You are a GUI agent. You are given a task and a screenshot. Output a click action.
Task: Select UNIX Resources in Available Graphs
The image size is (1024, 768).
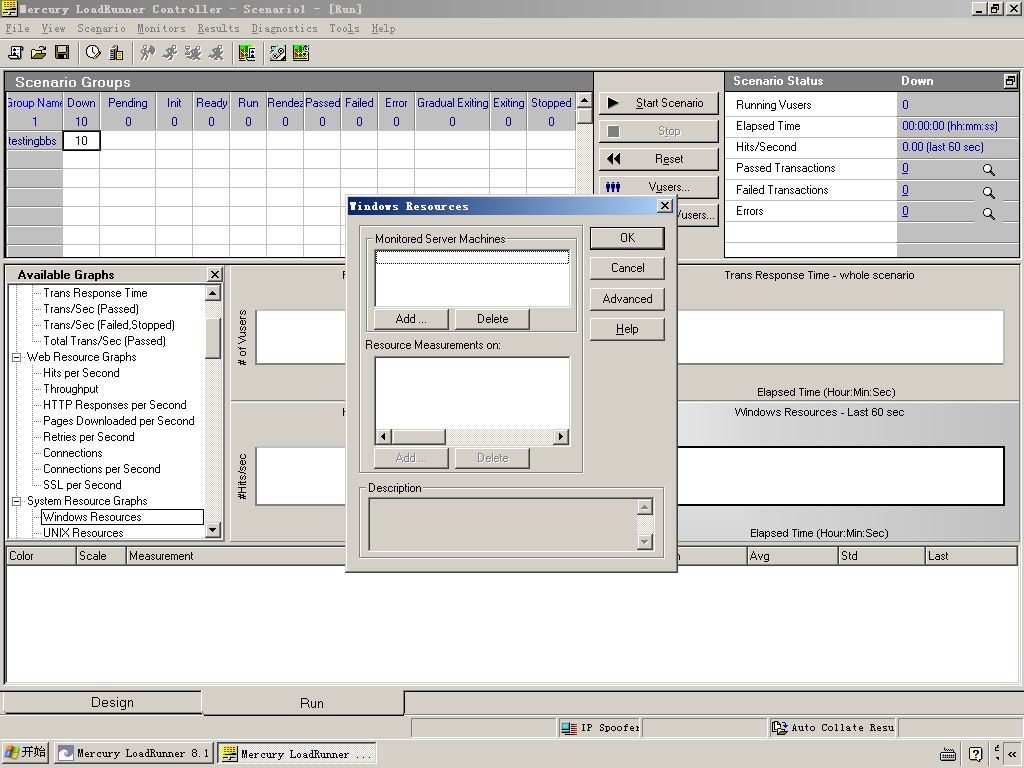coord(83,533)
